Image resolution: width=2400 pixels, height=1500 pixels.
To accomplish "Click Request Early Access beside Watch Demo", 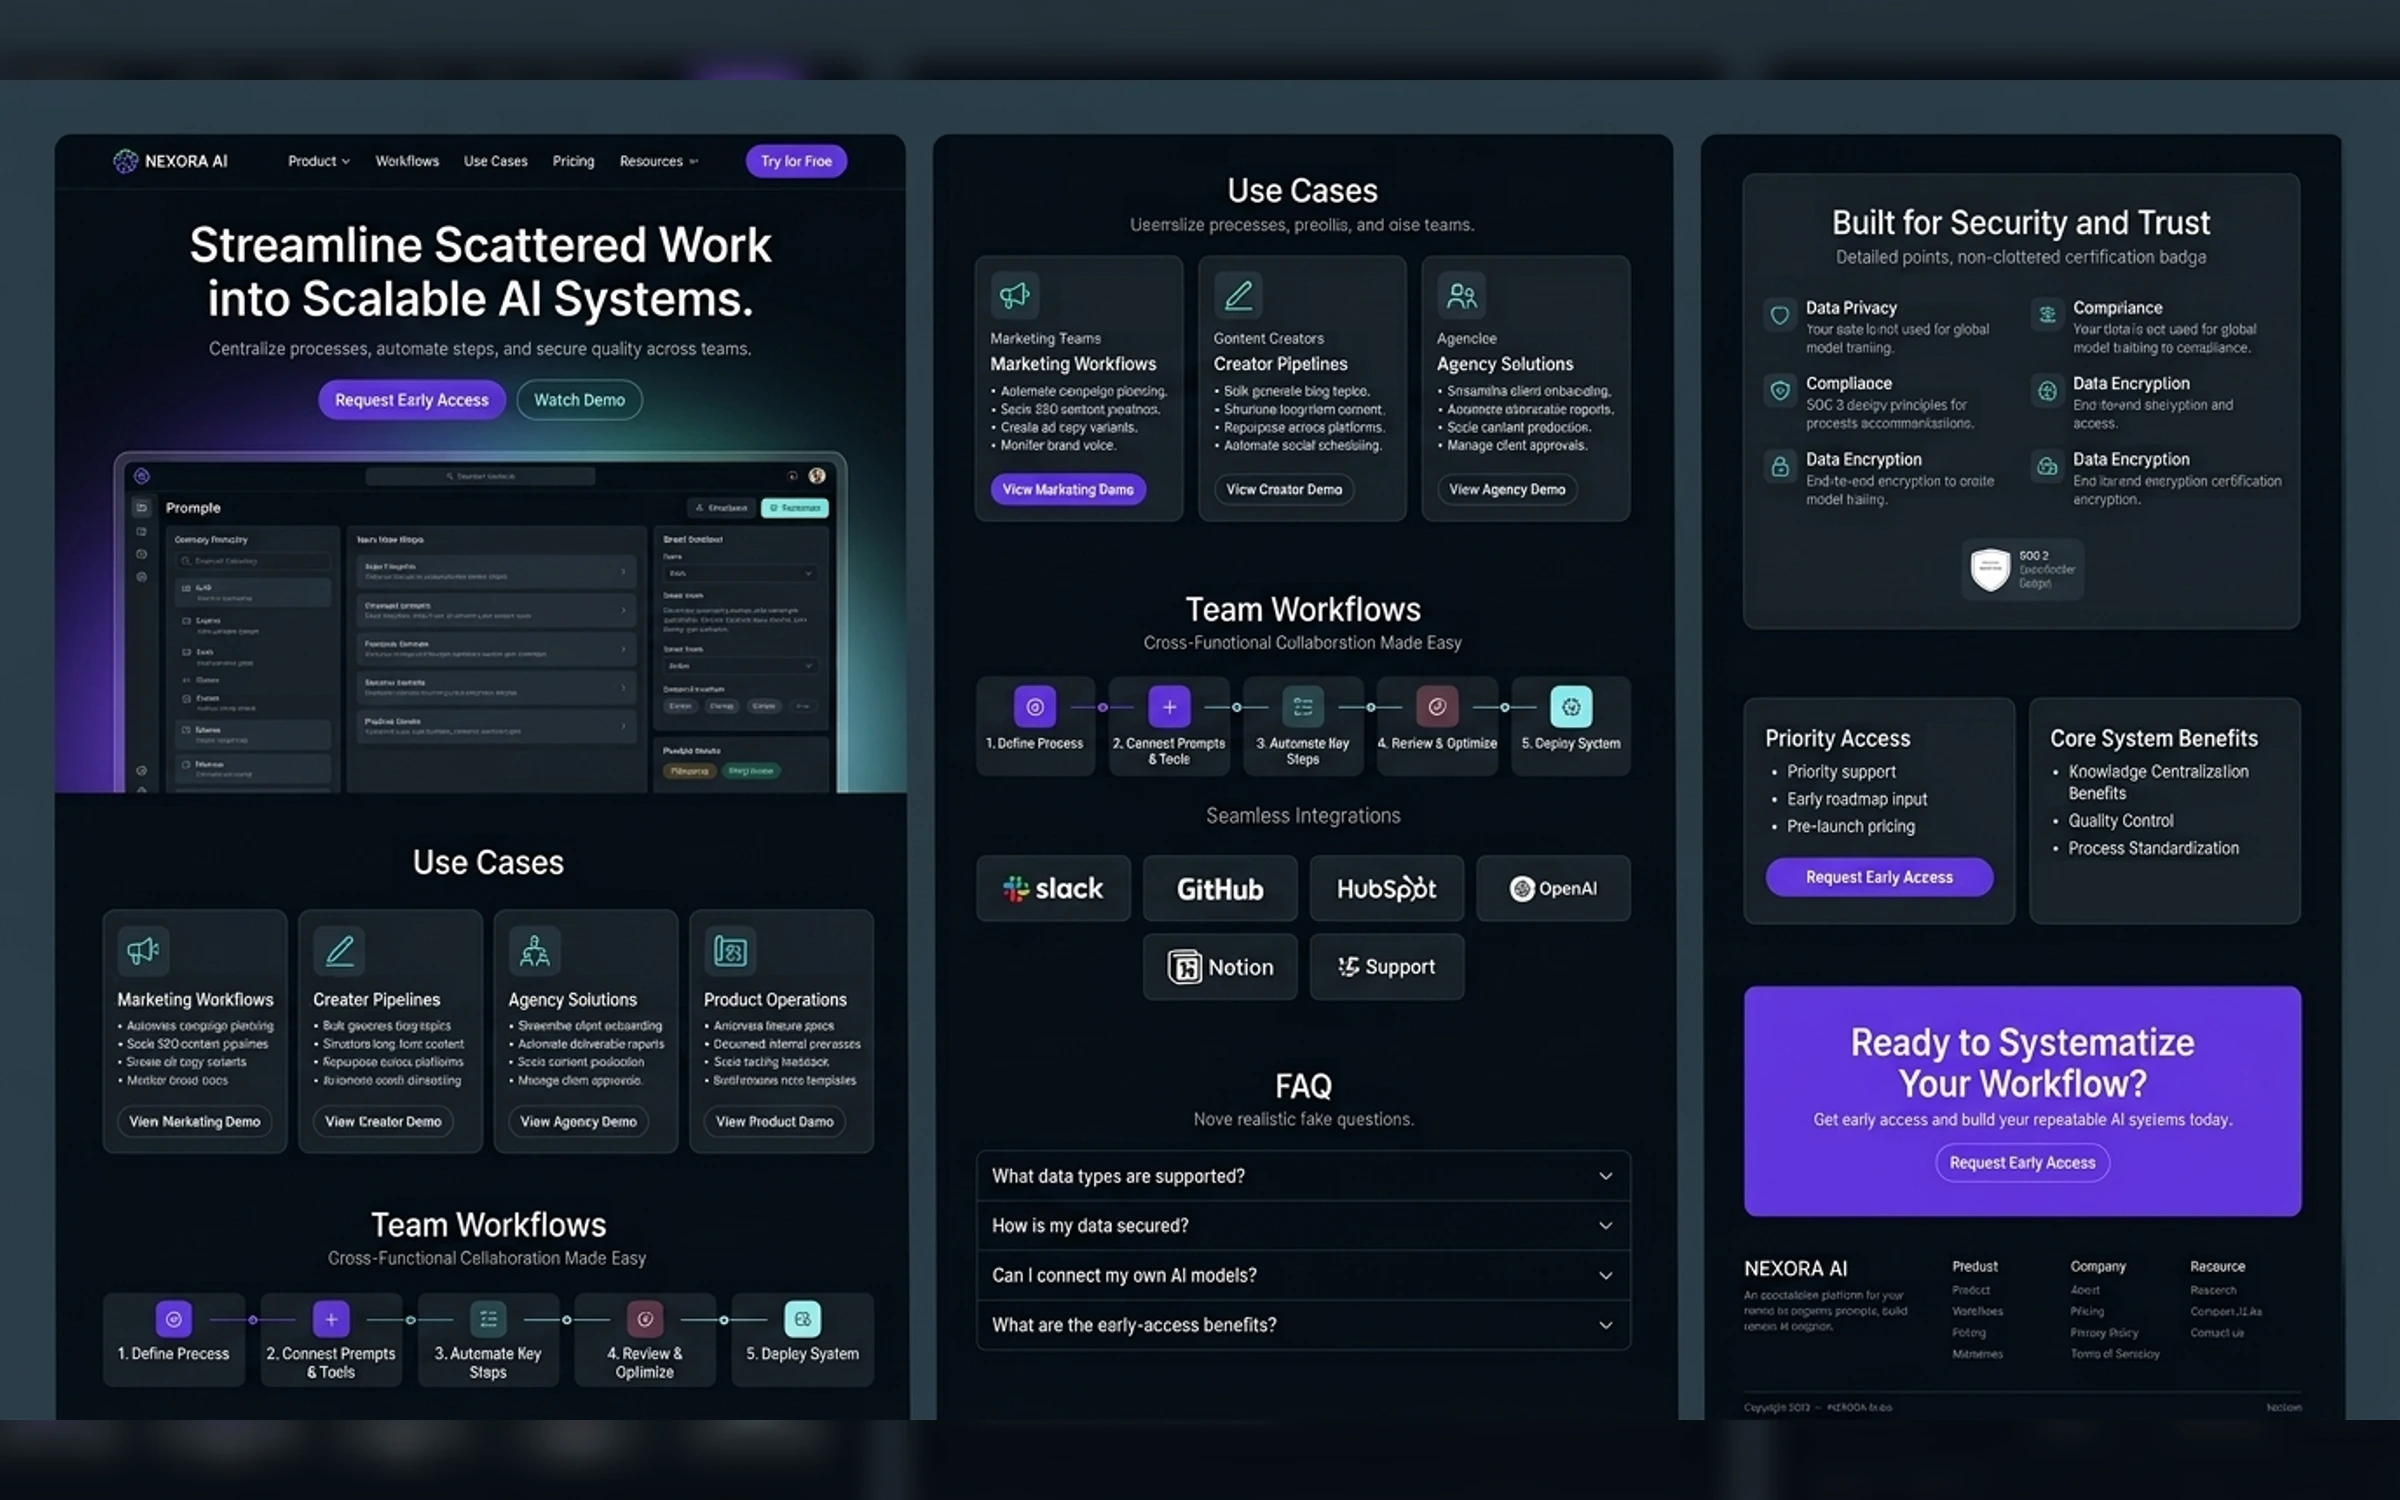I will 412,400.
